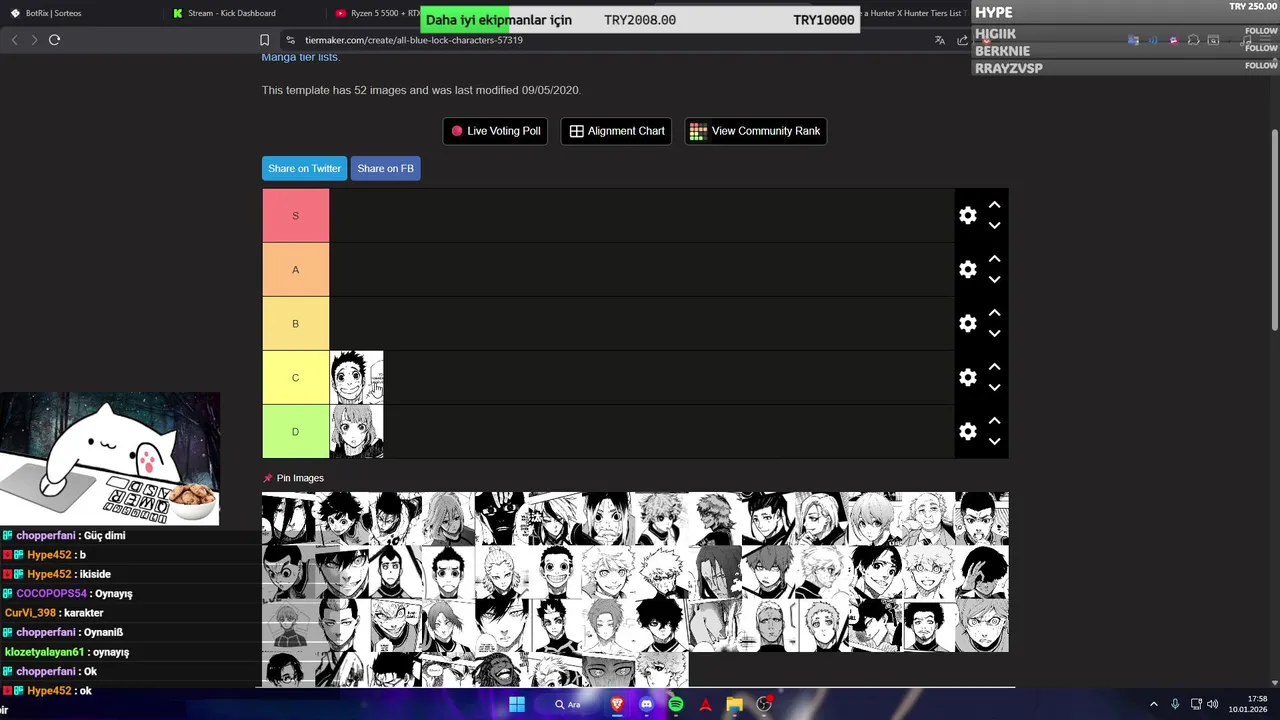Move A tier row down with arrow

click(994, 280)
